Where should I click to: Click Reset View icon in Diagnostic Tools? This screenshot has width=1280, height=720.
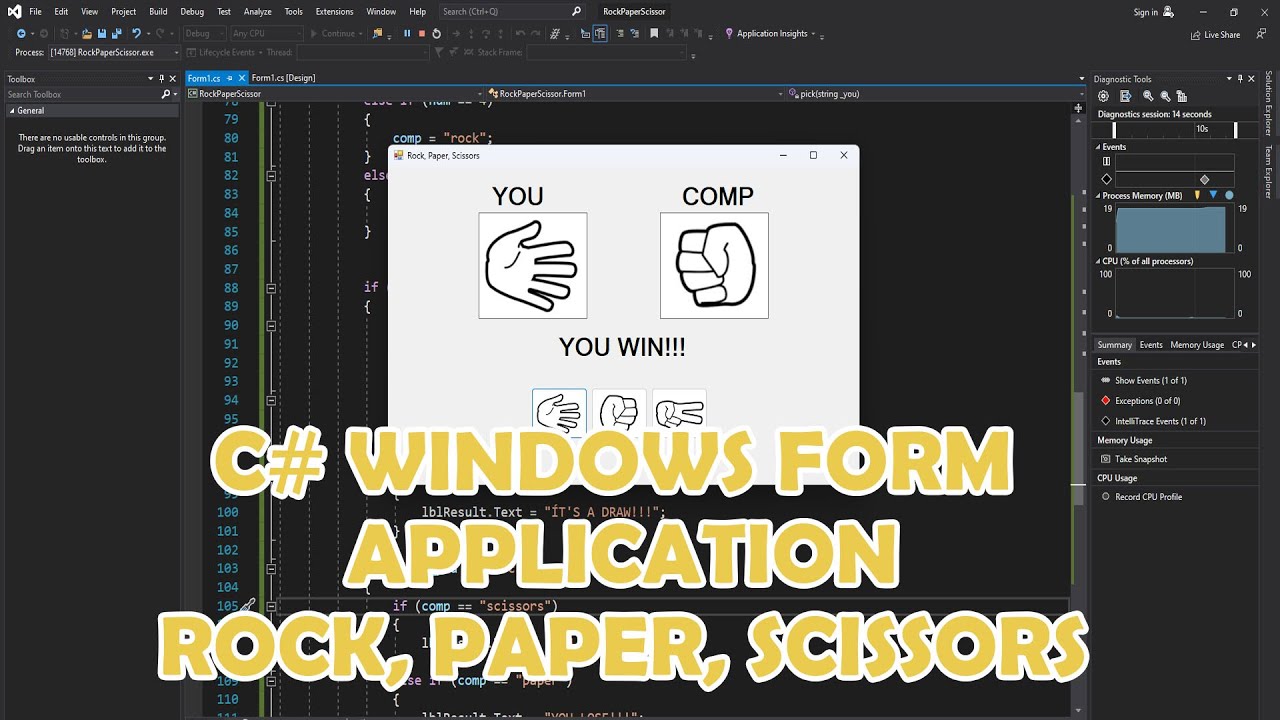1181,96
